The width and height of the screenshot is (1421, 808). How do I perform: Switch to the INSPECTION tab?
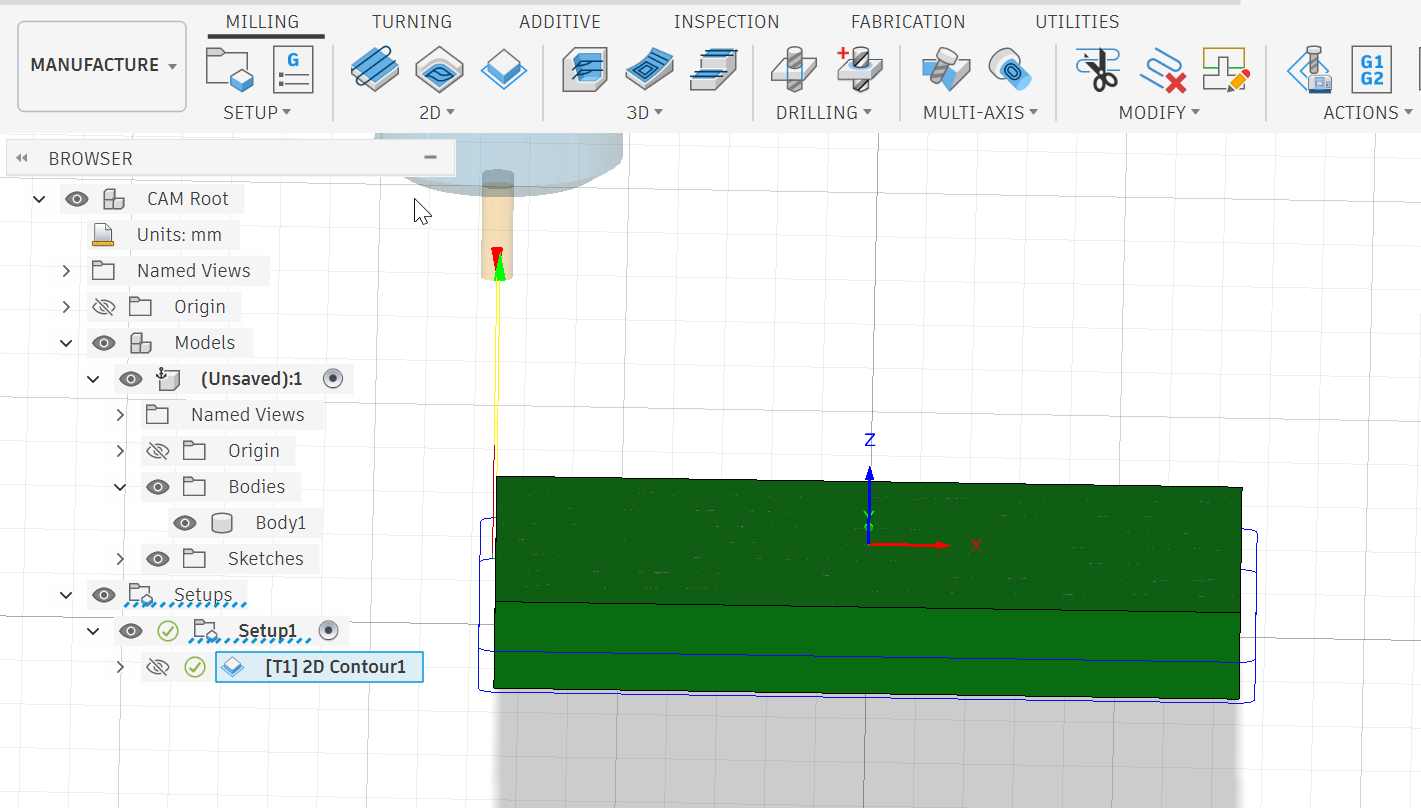coord(726,22)
